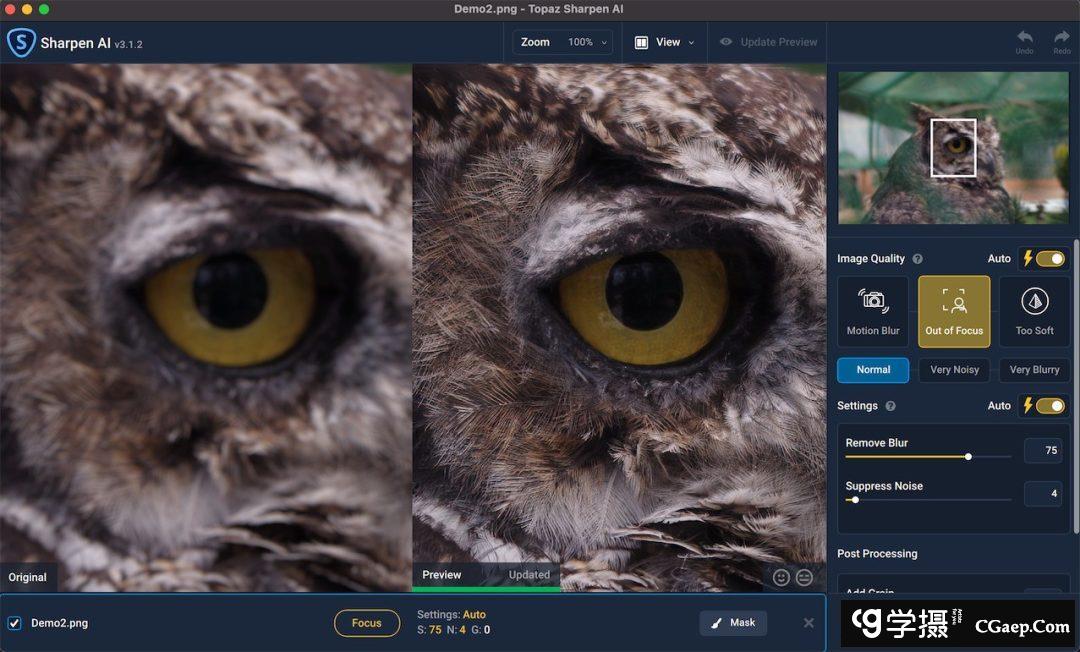The height and width of the screenshot is (652, 1080).
Task: Click the neutral face feedback icon
Action: [x=804, y=577]
